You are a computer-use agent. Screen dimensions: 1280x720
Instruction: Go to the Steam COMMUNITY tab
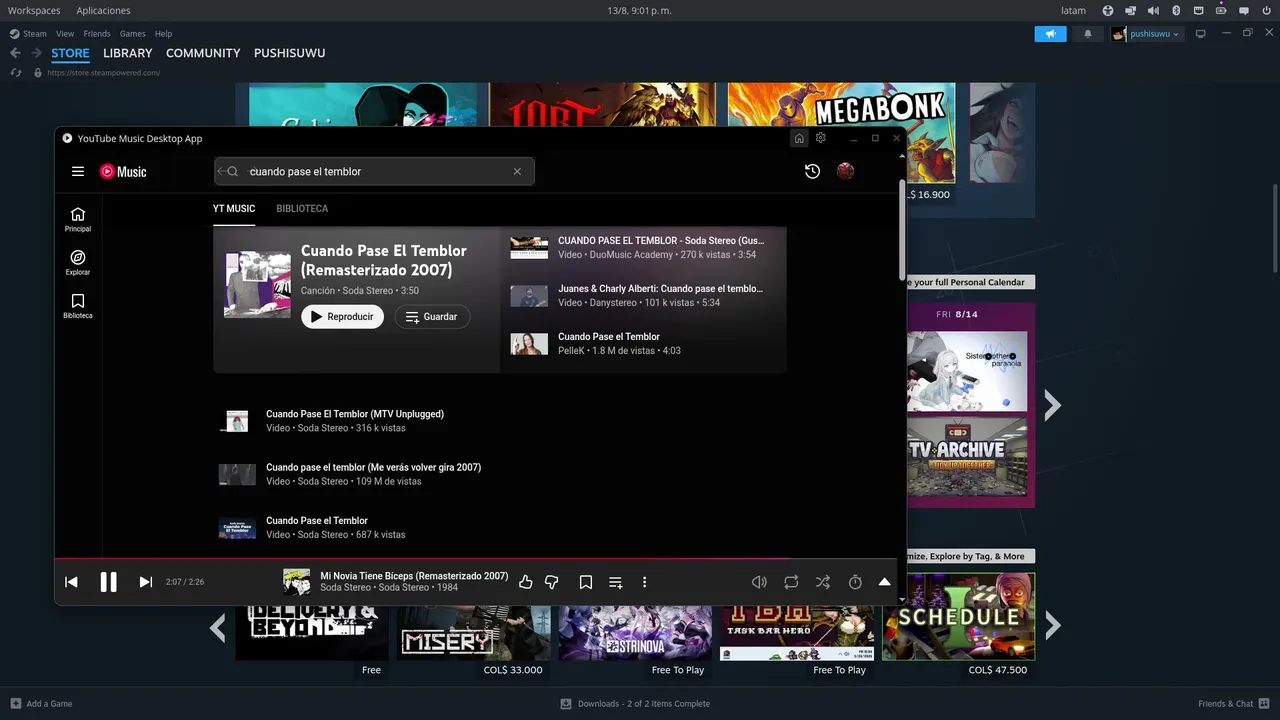[203, 53]
